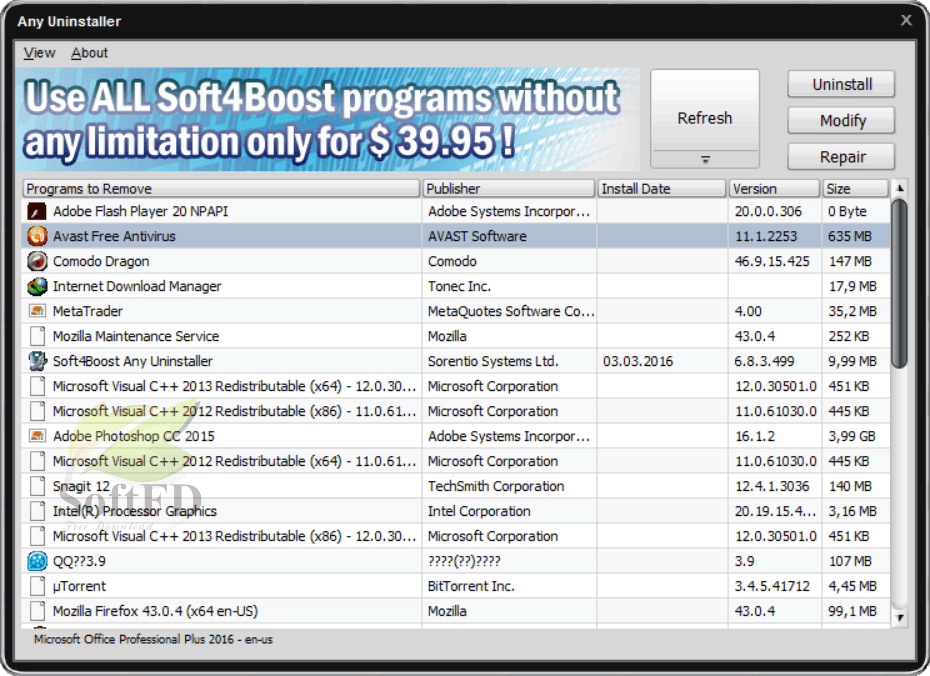The image size is (930, 676).
Task: Click the Soft4Boost Any Uninstaller icon
Action: tap(37, 361)
